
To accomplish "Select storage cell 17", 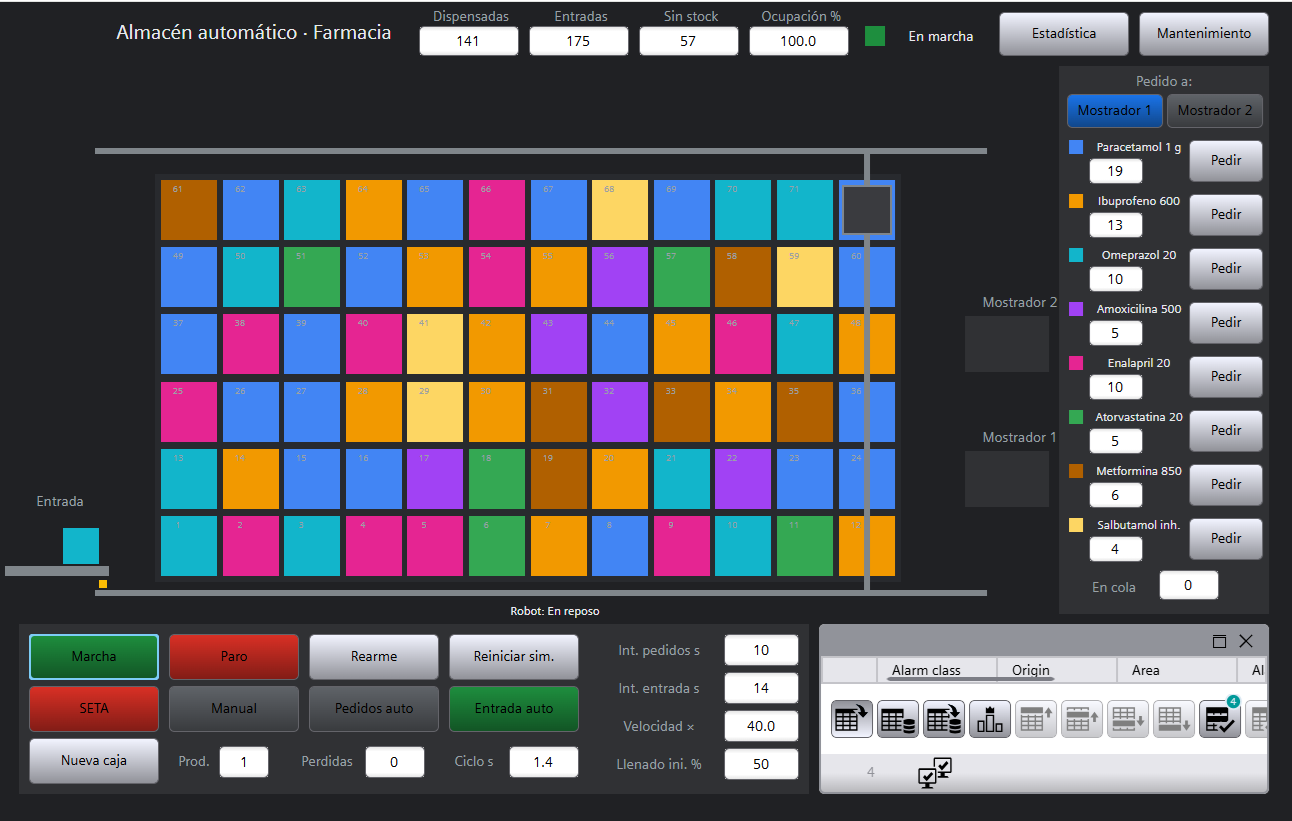I will click(435, 479).
